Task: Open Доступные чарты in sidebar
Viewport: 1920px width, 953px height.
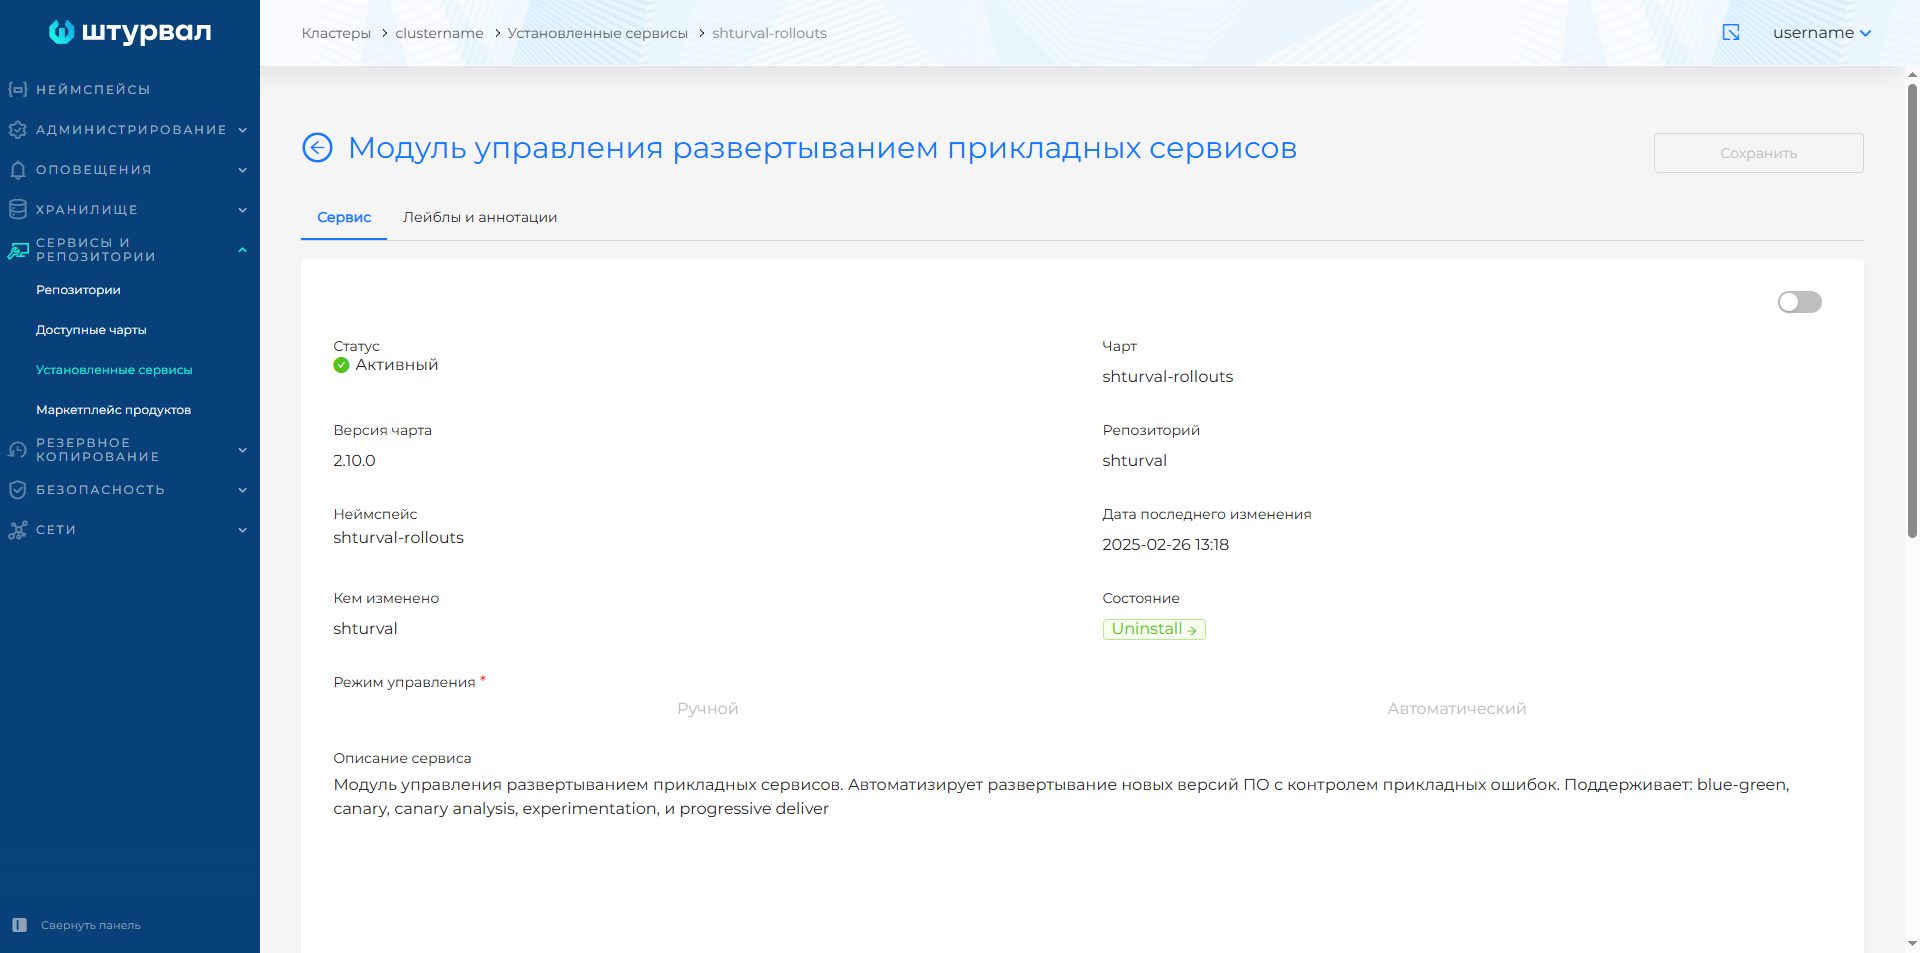Action: 91,330
